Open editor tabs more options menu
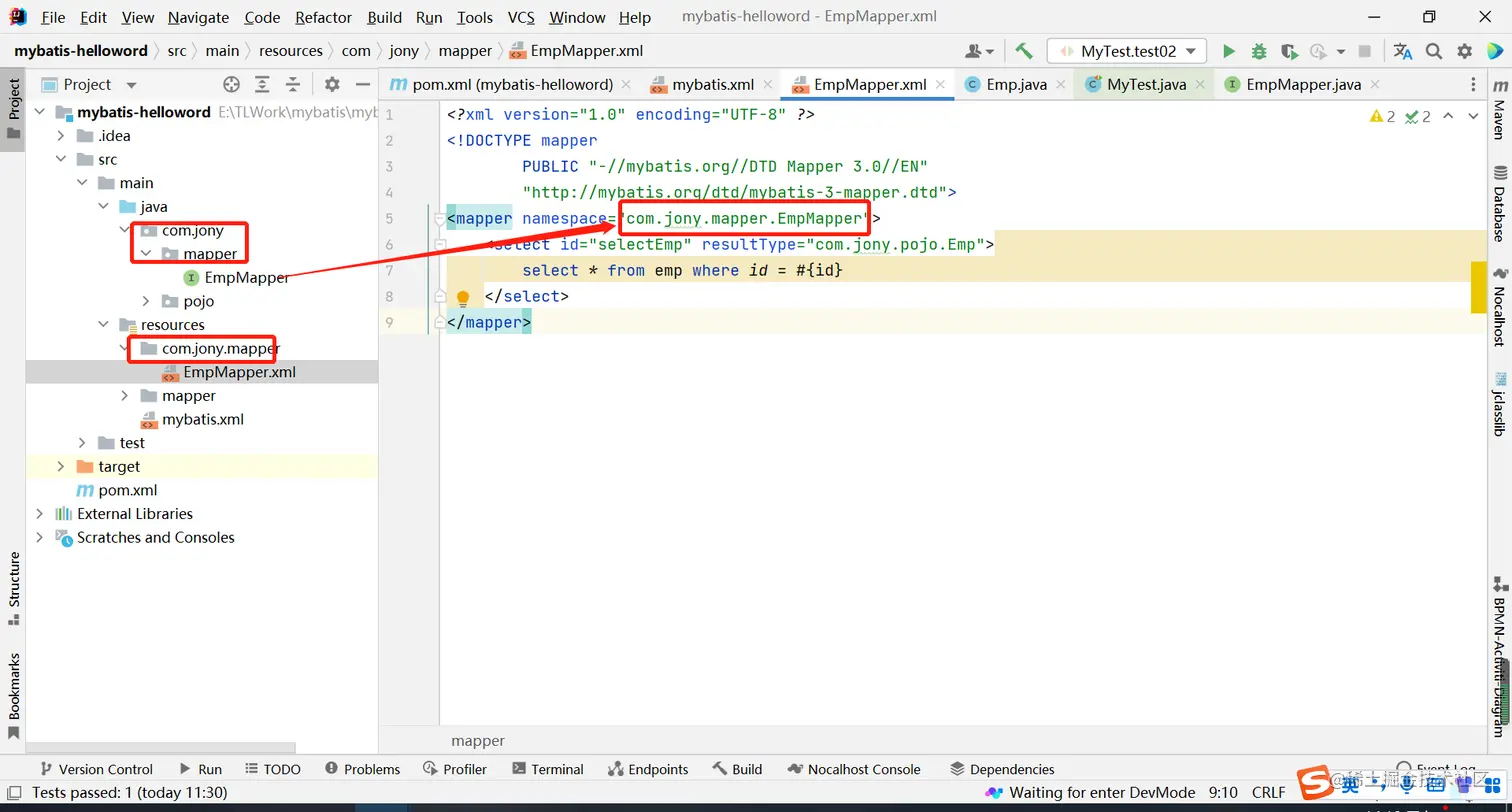 click(x=1473, y=85)
